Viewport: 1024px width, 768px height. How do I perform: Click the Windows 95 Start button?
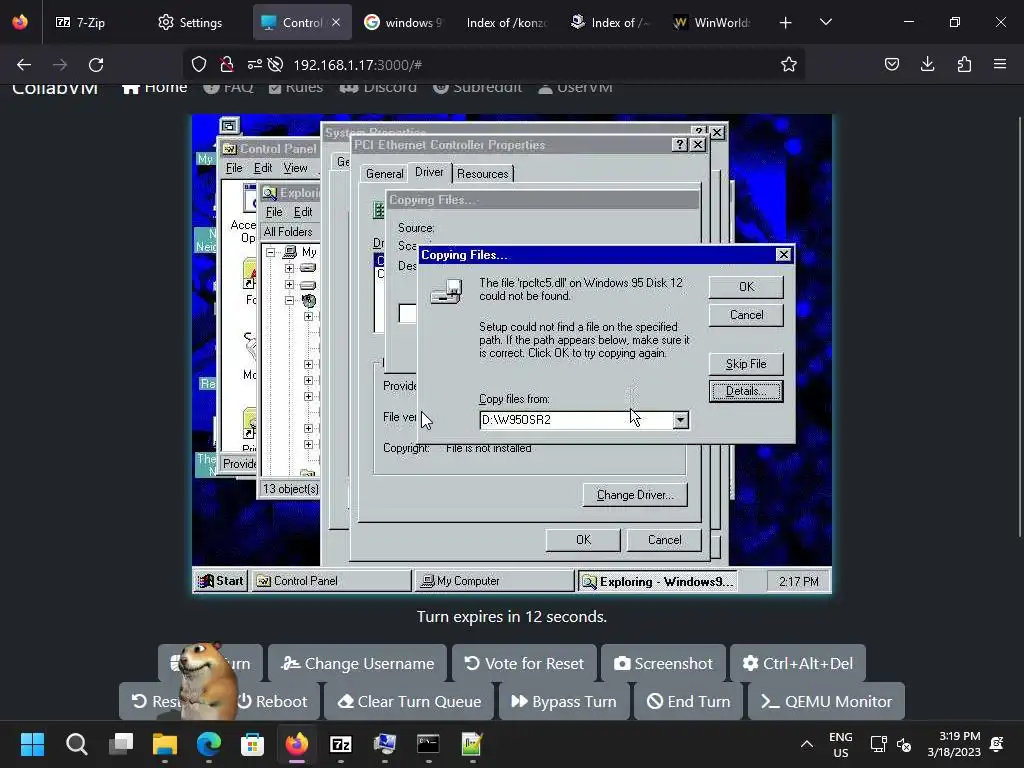221,581
